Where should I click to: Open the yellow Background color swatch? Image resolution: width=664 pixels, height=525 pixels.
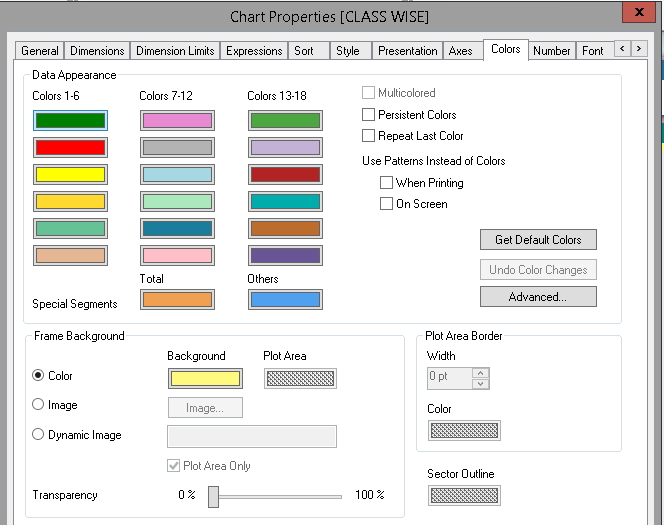[x=204, y=378]
